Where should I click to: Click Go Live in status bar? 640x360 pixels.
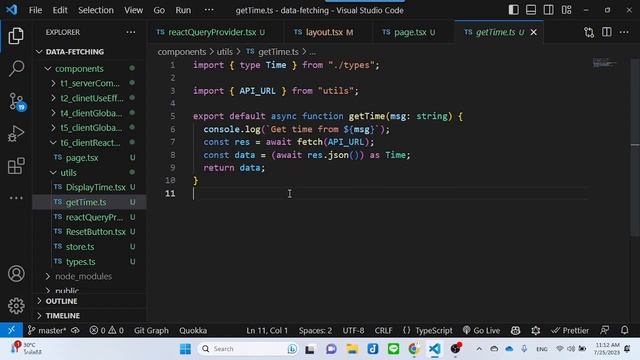click(x=482, y=330)
